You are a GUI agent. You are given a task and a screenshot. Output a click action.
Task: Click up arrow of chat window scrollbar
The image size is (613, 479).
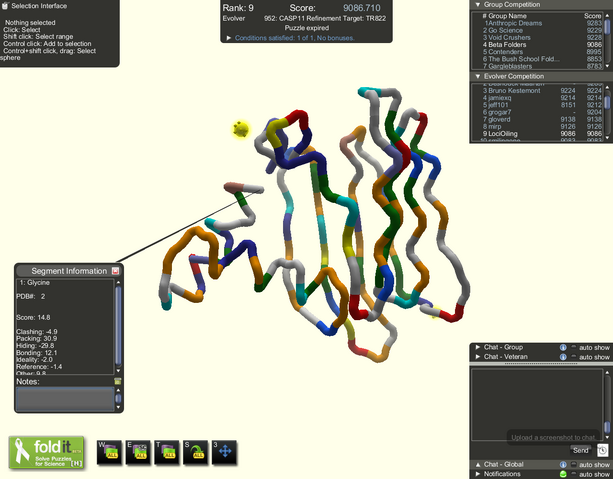coord(607,372)
